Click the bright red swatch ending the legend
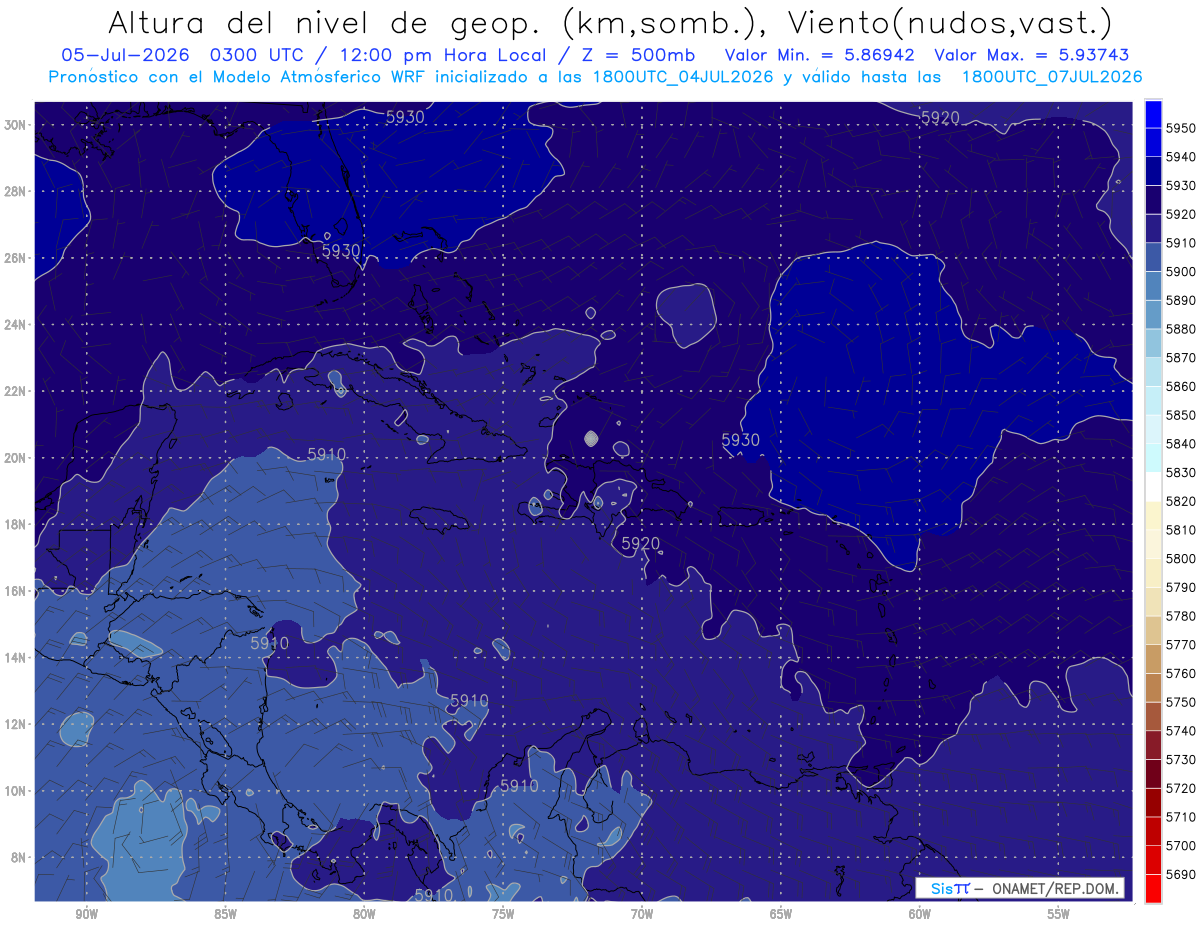 pyautogui.click(x=1152, y=888)
